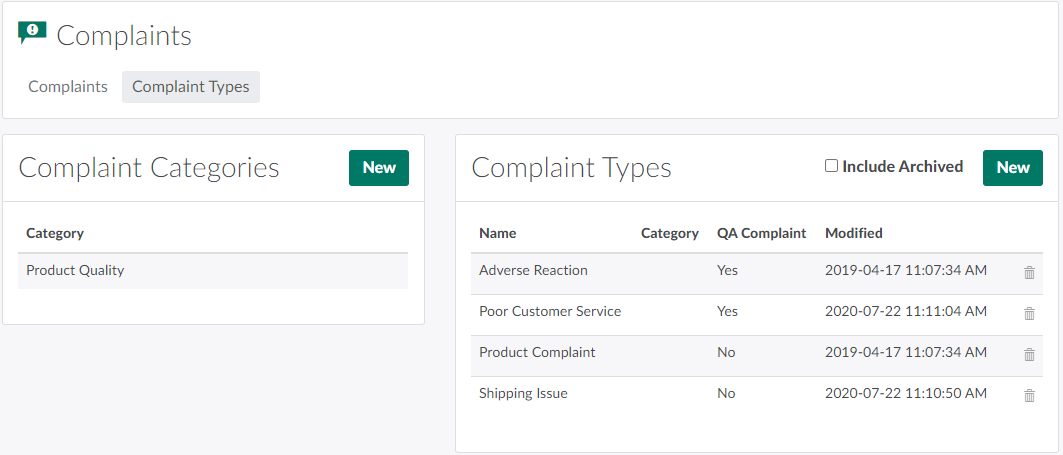
Task: Open the Product Complaint entry
Action: click(537, 352)
